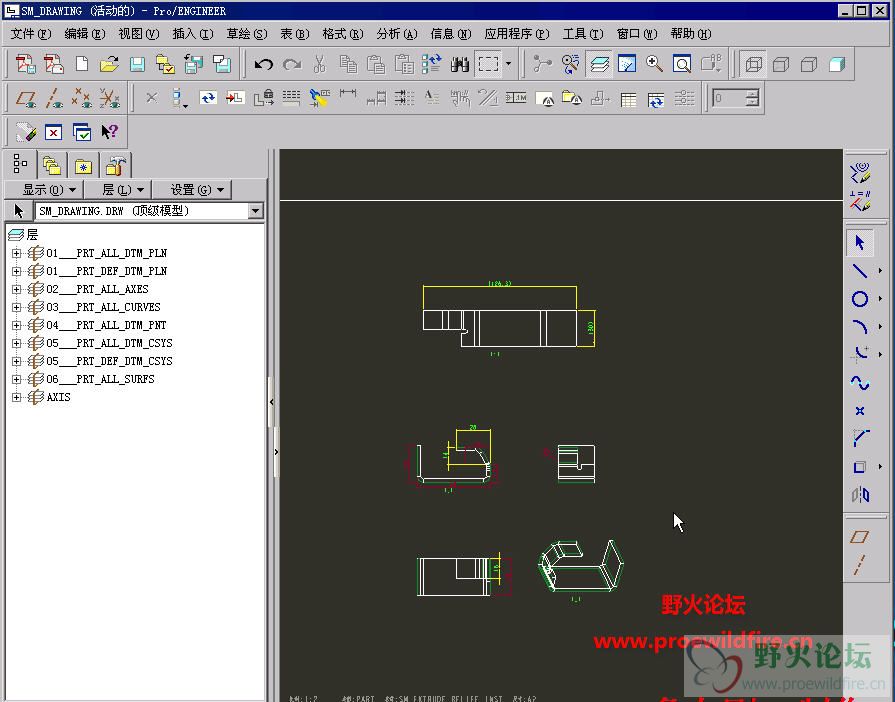Select the 04___PRT_ALL_DTM_PNT layer
This screenshot has height=702, width=895.
106,325
